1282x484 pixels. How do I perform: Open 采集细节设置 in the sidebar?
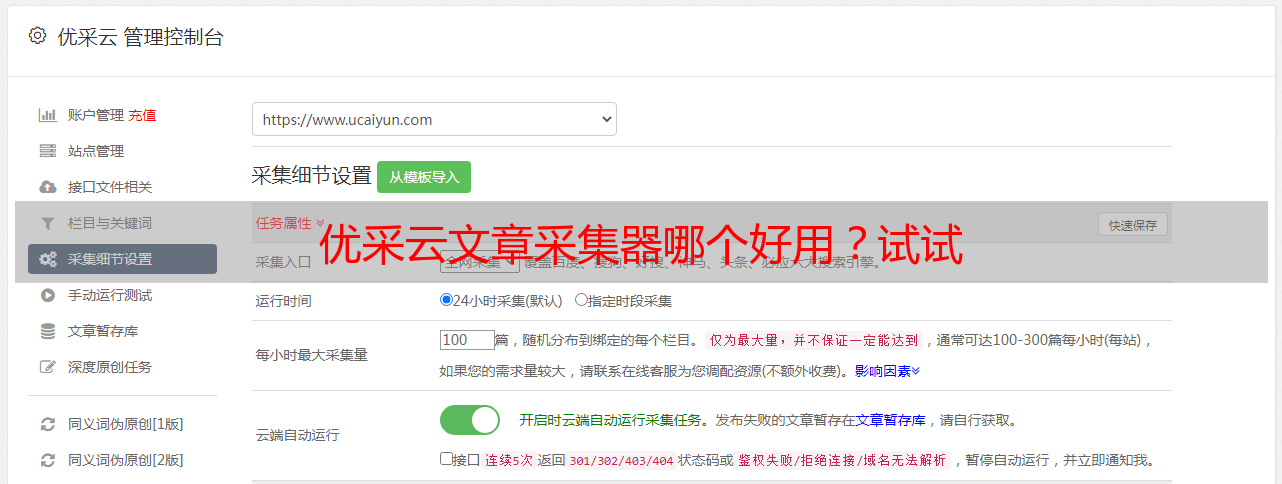[x=122, y=259]
